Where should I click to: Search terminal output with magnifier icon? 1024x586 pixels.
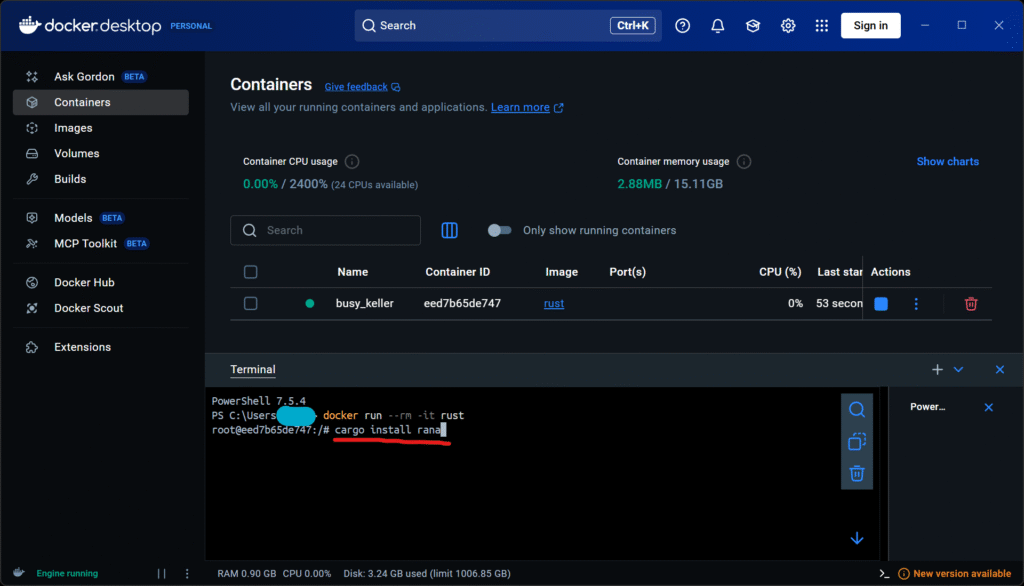tap(857, 410)
